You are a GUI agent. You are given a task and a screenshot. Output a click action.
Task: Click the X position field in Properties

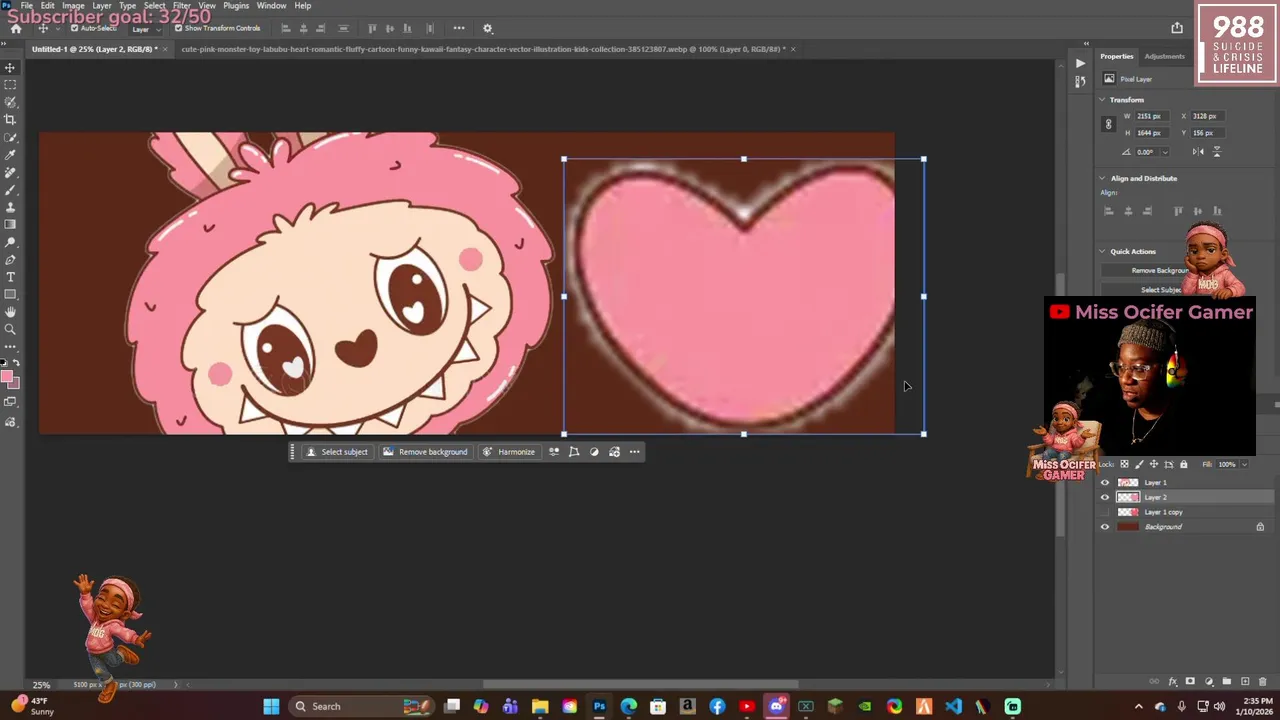pyautogui.click(x=1208, y=116)
